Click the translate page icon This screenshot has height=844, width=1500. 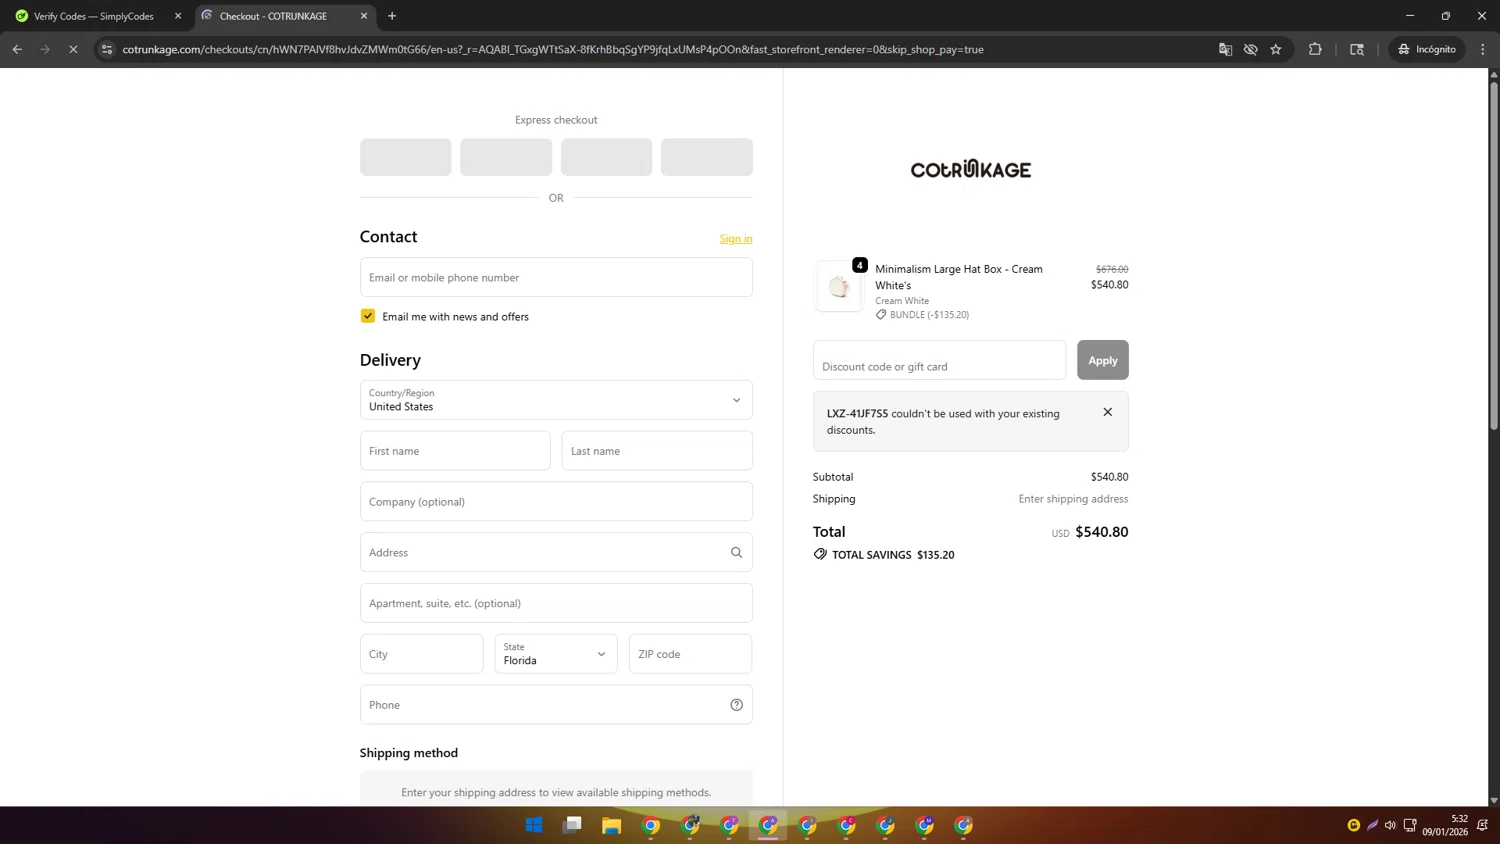point(1225,49)
